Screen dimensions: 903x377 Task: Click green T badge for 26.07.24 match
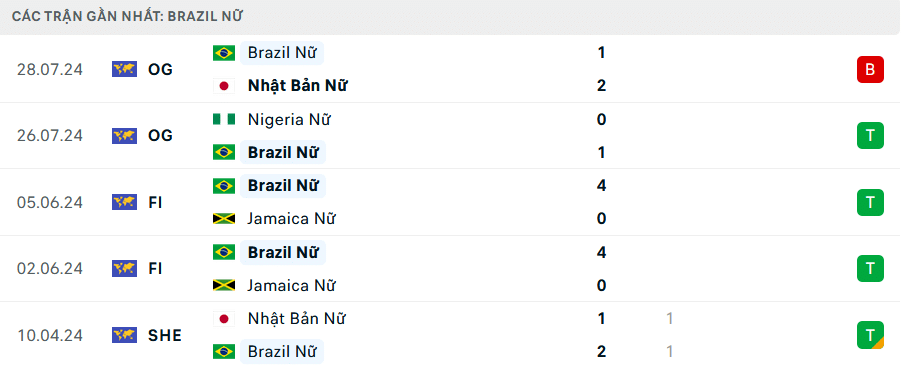pos(870,136)
